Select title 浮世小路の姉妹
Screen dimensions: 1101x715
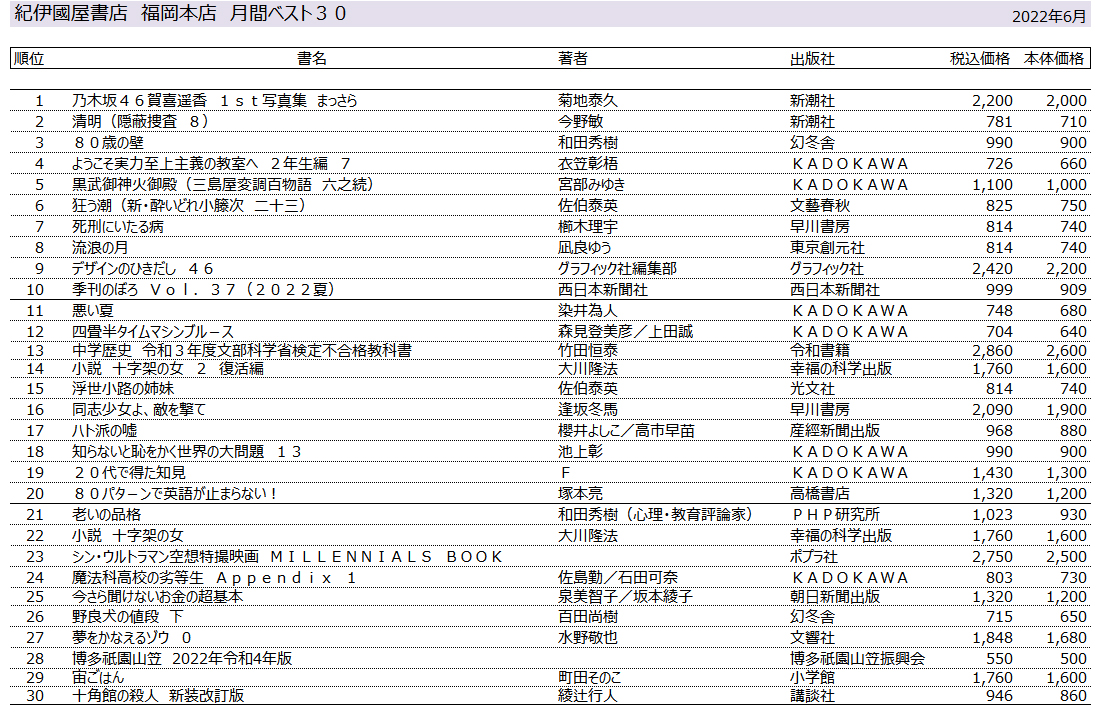click(122, 388)
